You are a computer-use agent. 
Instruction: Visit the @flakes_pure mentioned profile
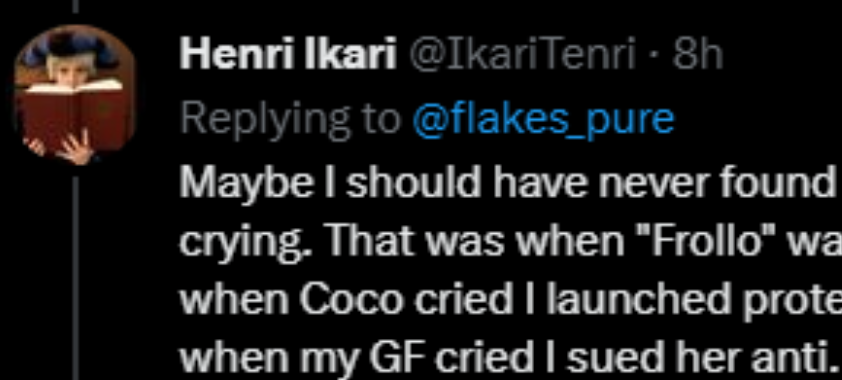(x=543, y=120)
